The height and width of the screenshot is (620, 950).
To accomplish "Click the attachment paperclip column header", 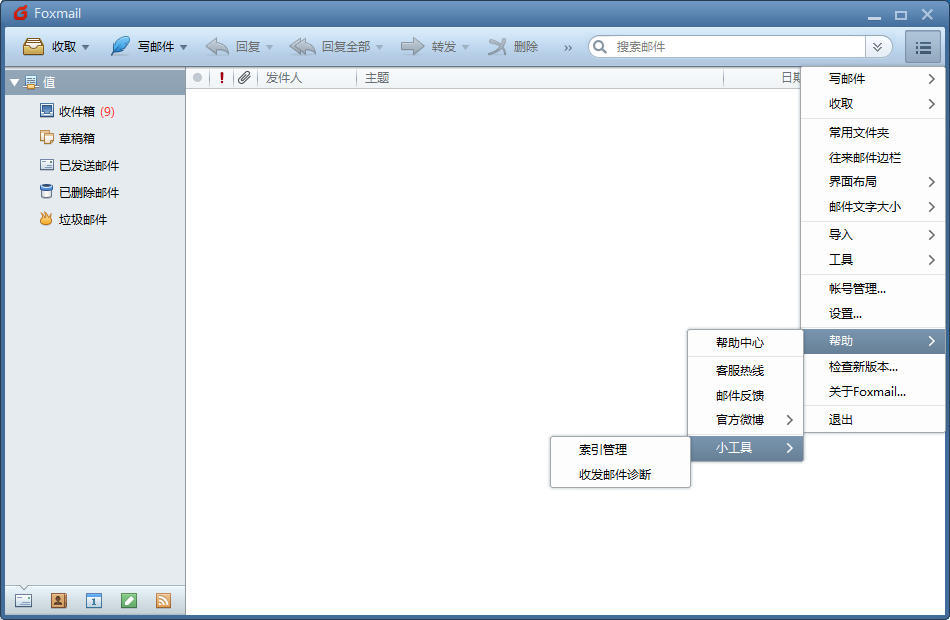I will [243, 77].
